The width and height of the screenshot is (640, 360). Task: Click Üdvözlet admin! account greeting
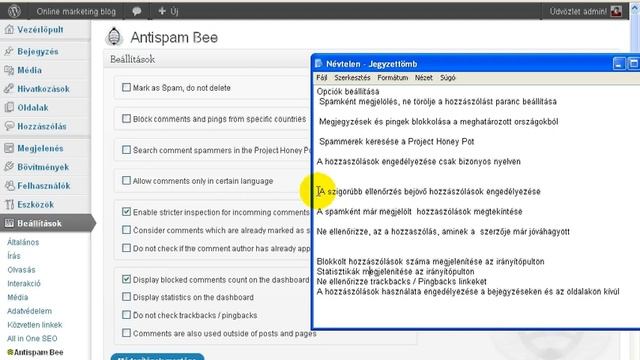coord(578,11)
